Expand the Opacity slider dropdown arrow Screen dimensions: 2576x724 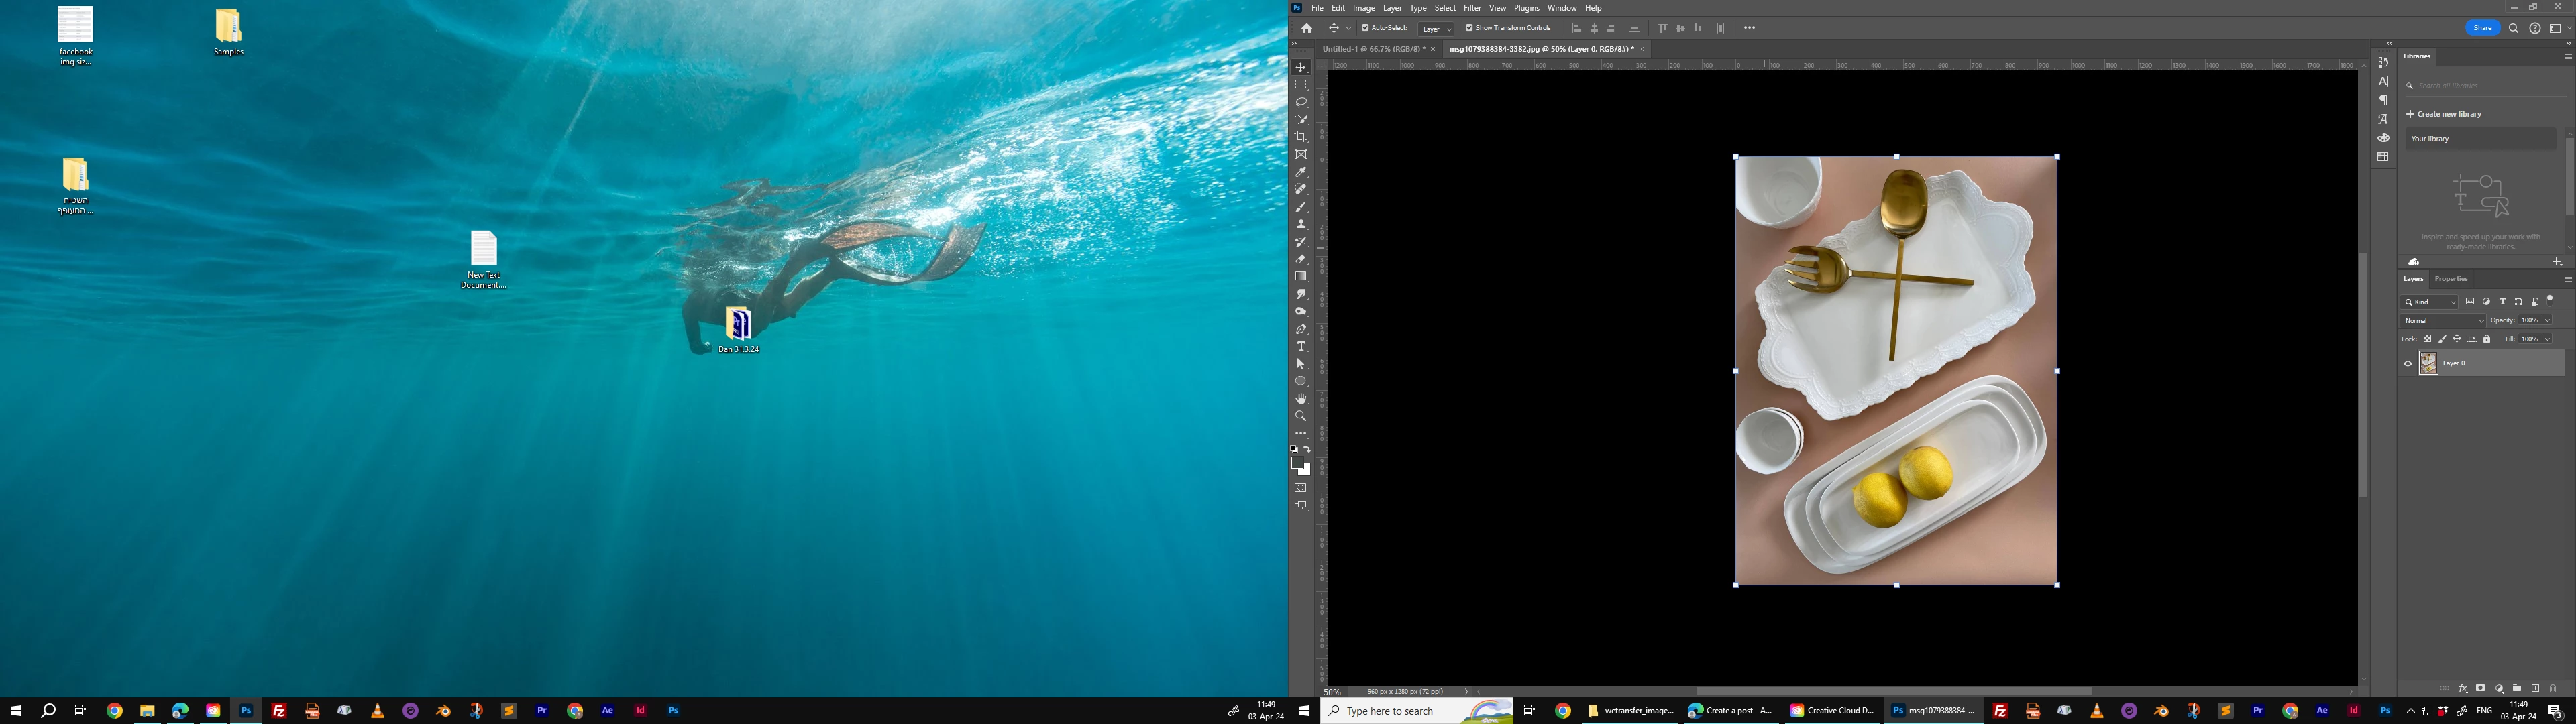click(2547, 321)
